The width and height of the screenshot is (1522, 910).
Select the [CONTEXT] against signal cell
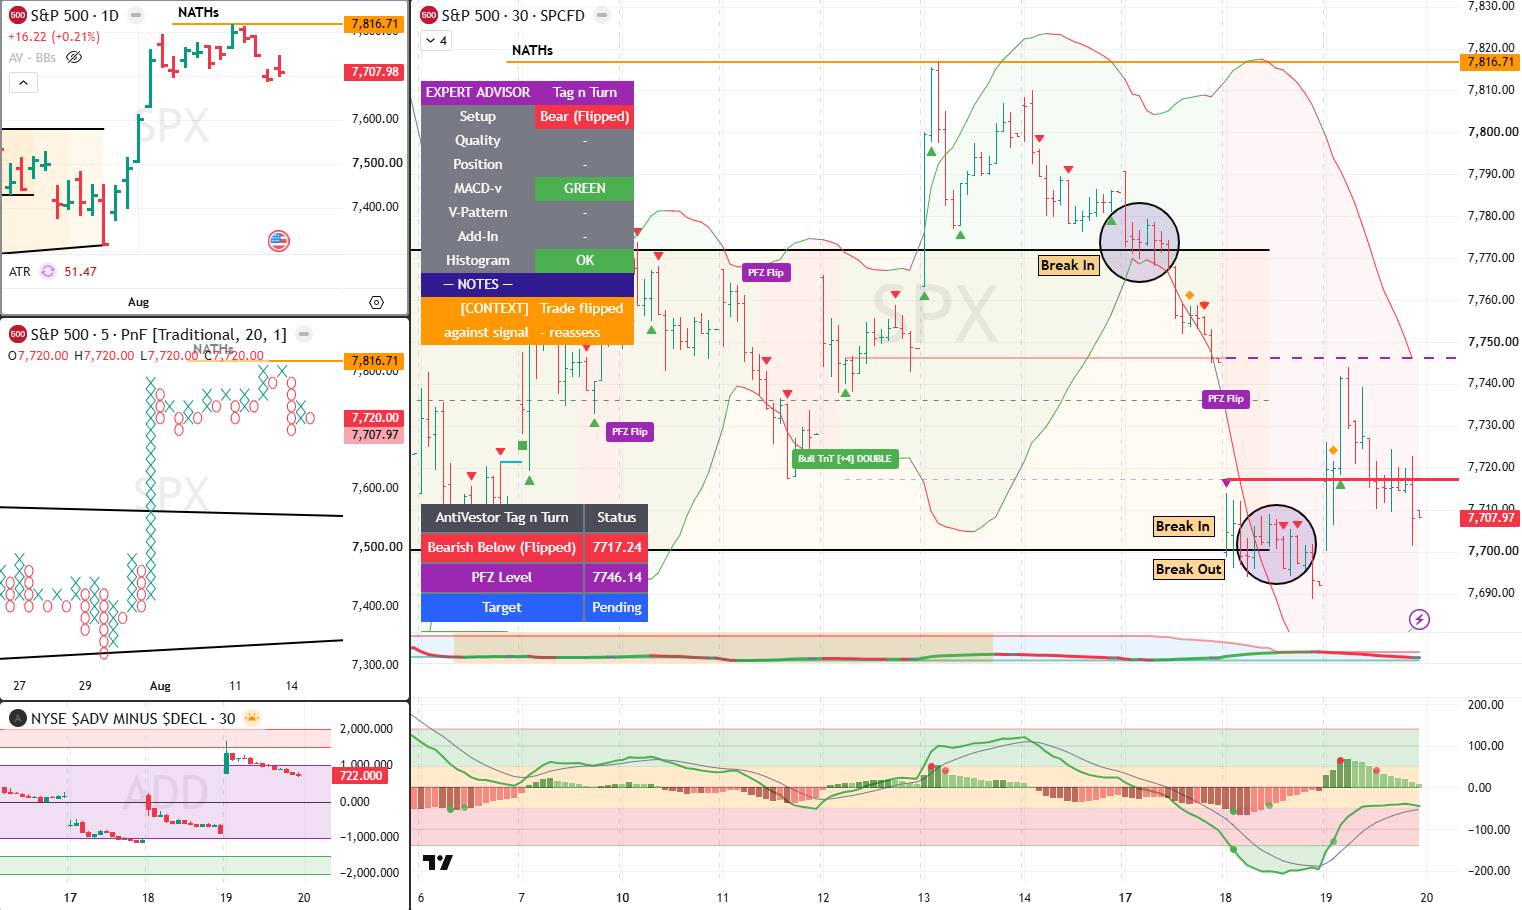tap(478, 320)
